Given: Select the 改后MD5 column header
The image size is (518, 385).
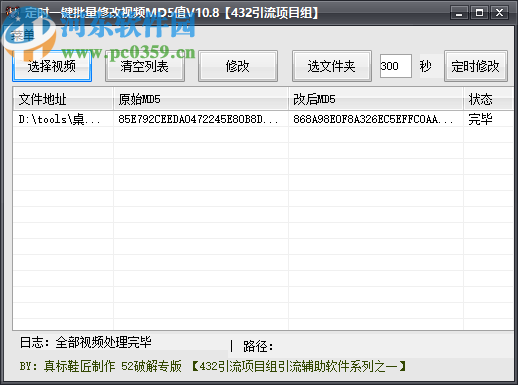Looking at the screenshot, I should click(x=376, y=99).
